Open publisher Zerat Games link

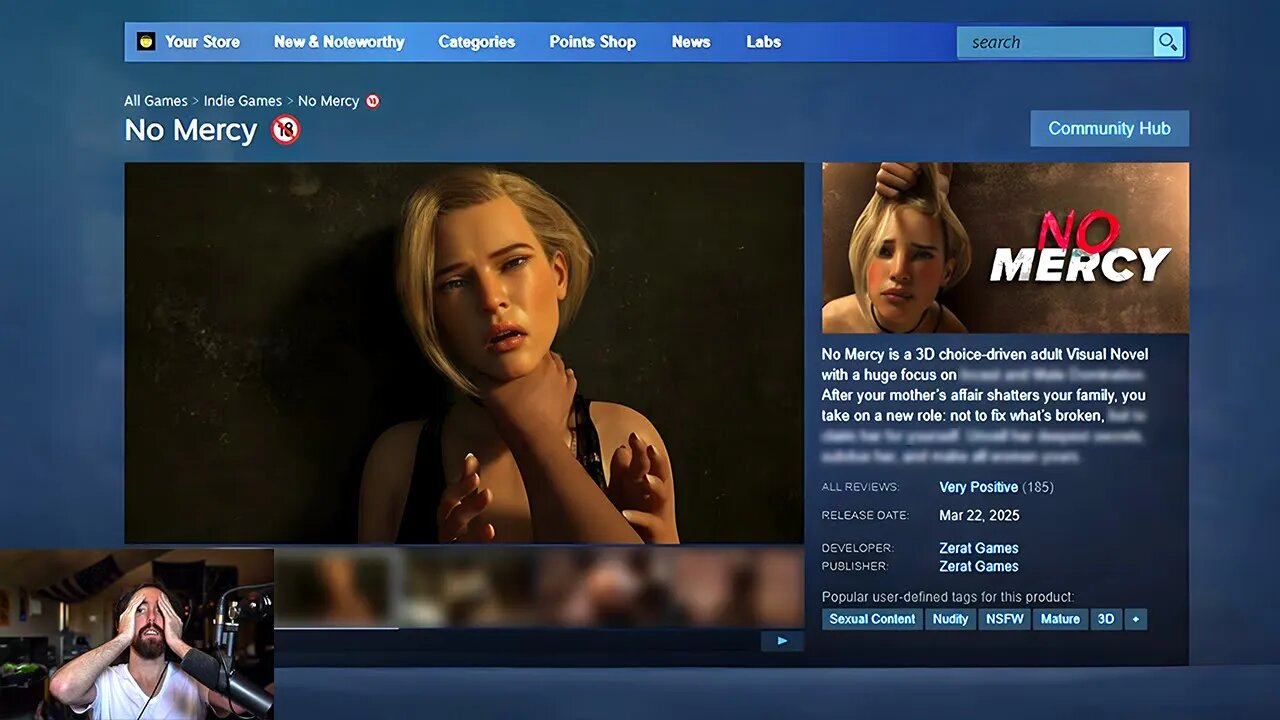point(979,566)
